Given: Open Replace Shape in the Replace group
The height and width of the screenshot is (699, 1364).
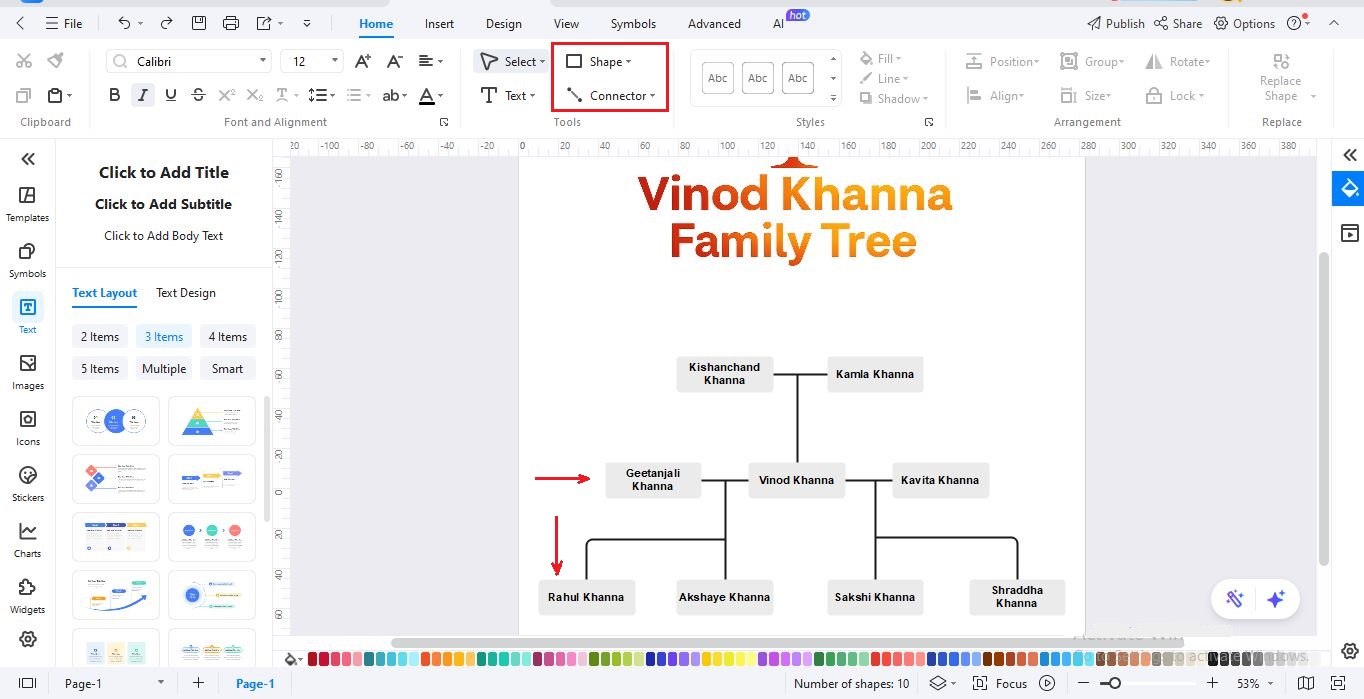Looking at the screenshot, I should click(x=1280, y=80).
